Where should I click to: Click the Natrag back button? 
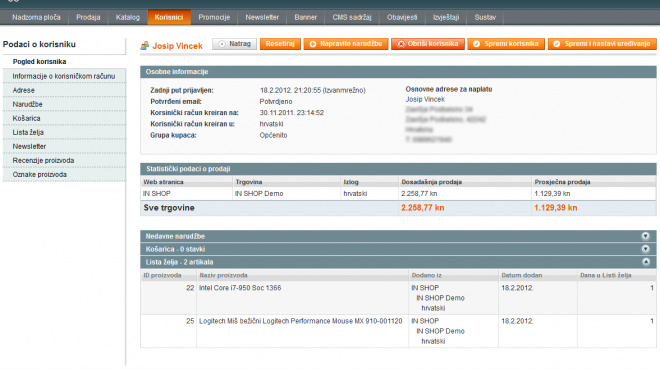(234, 44)
